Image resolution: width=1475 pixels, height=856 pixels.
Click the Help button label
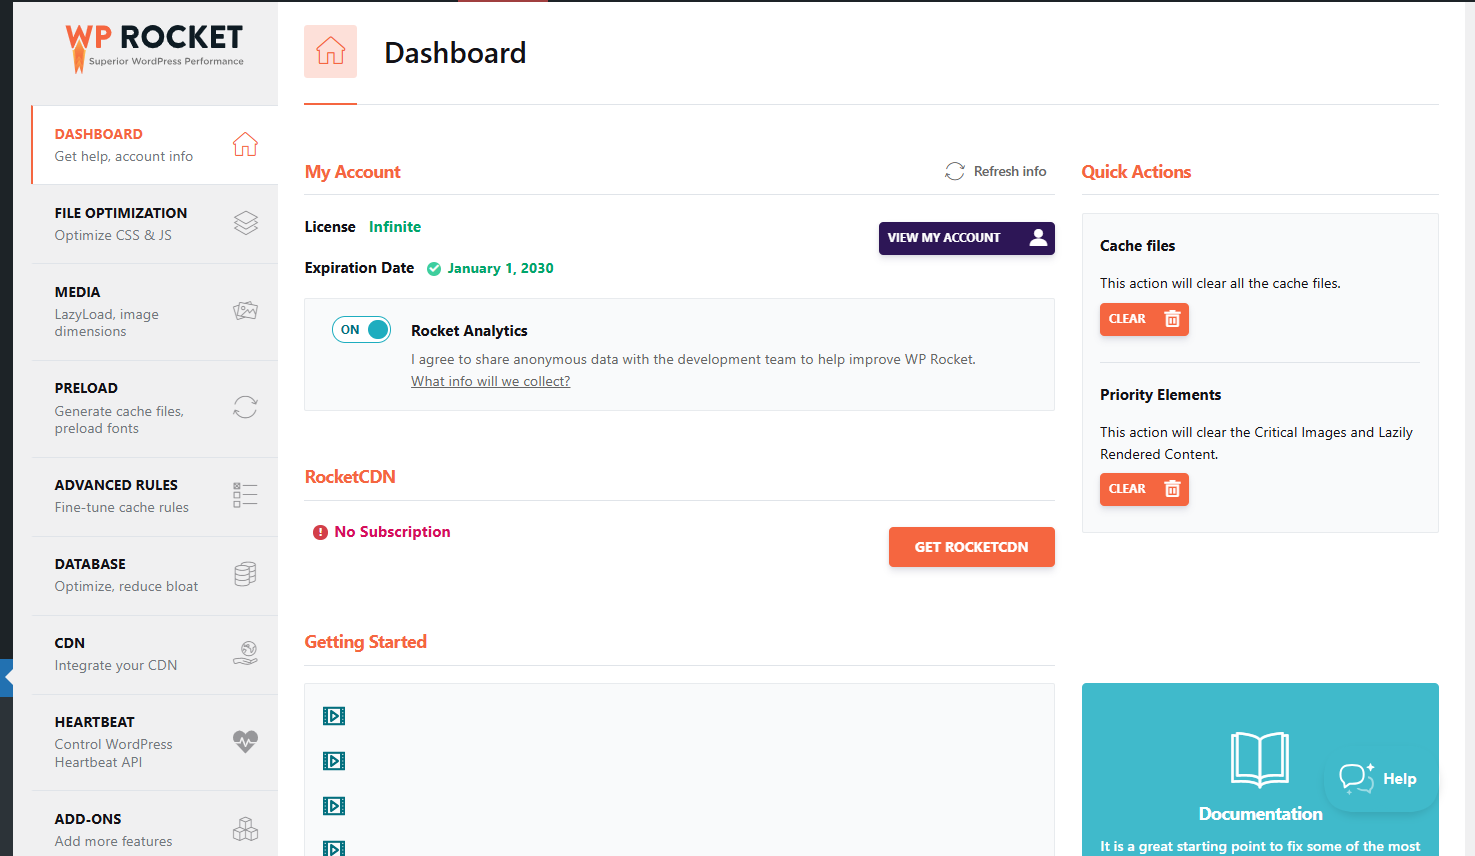pyautogui.click(x=1400, y=779)
